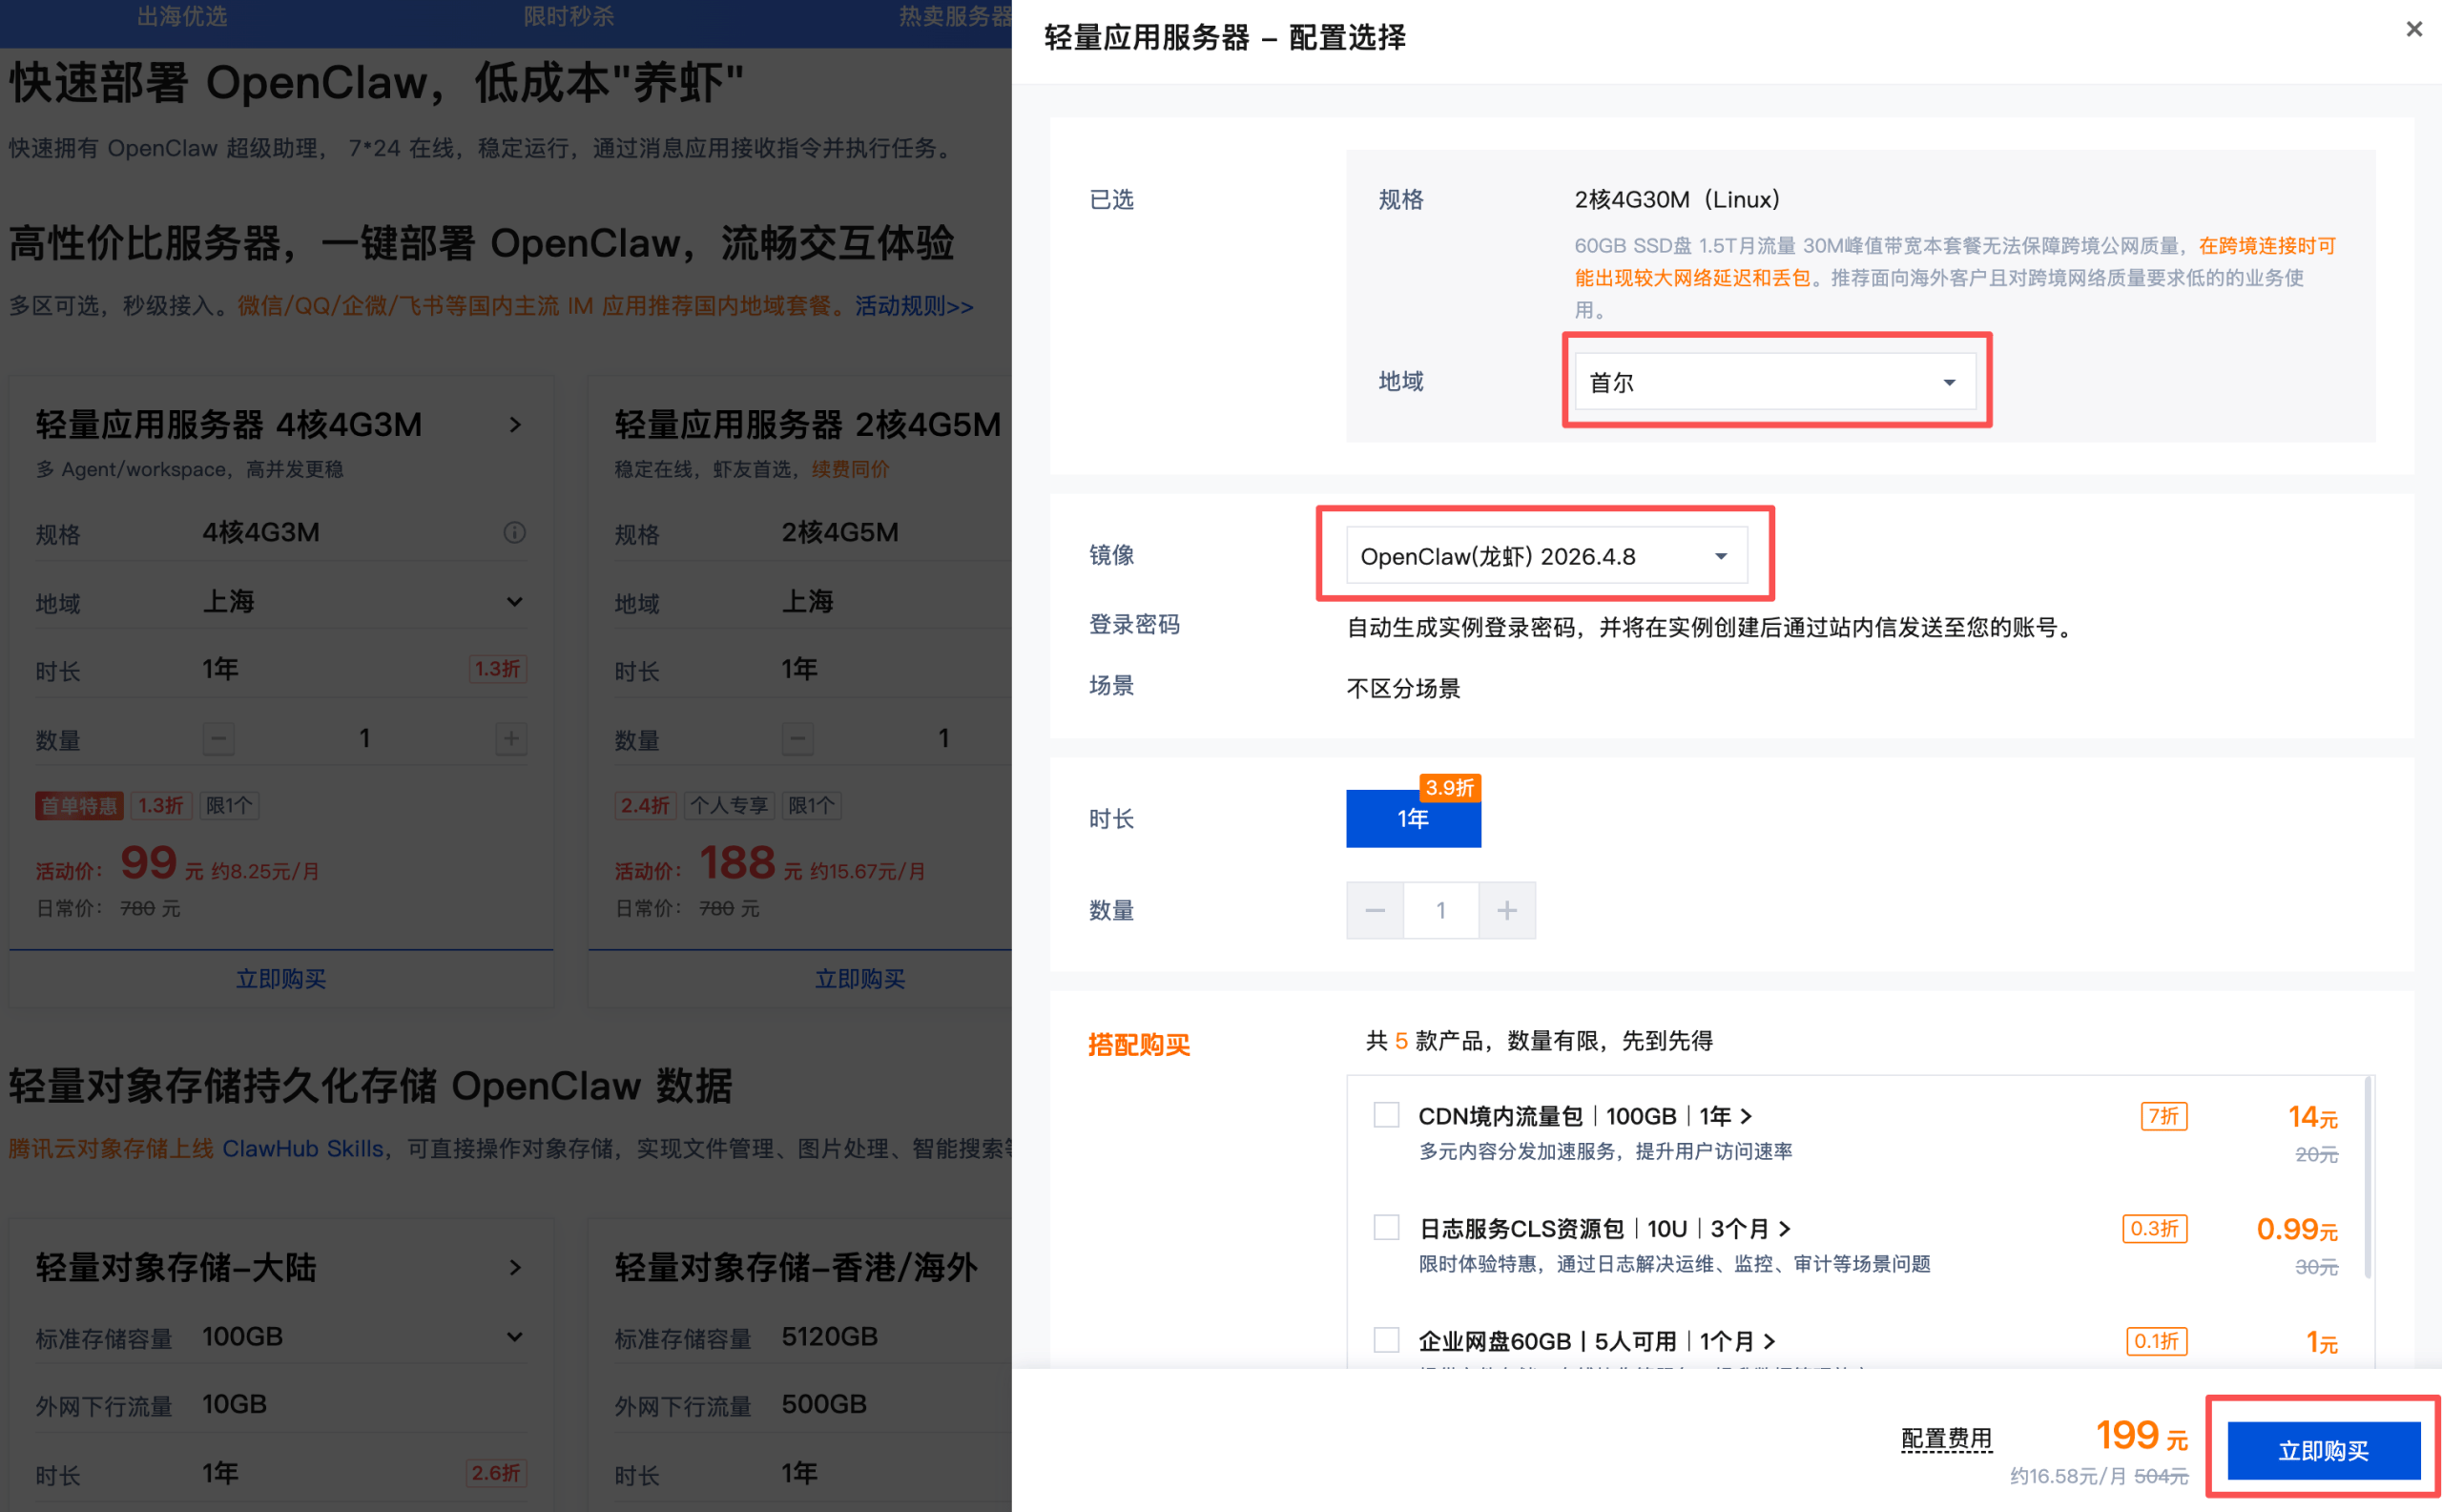
Task: Open details arrow on 轻量应用服务器 4核4G3M card
Action: pos(516,424)
